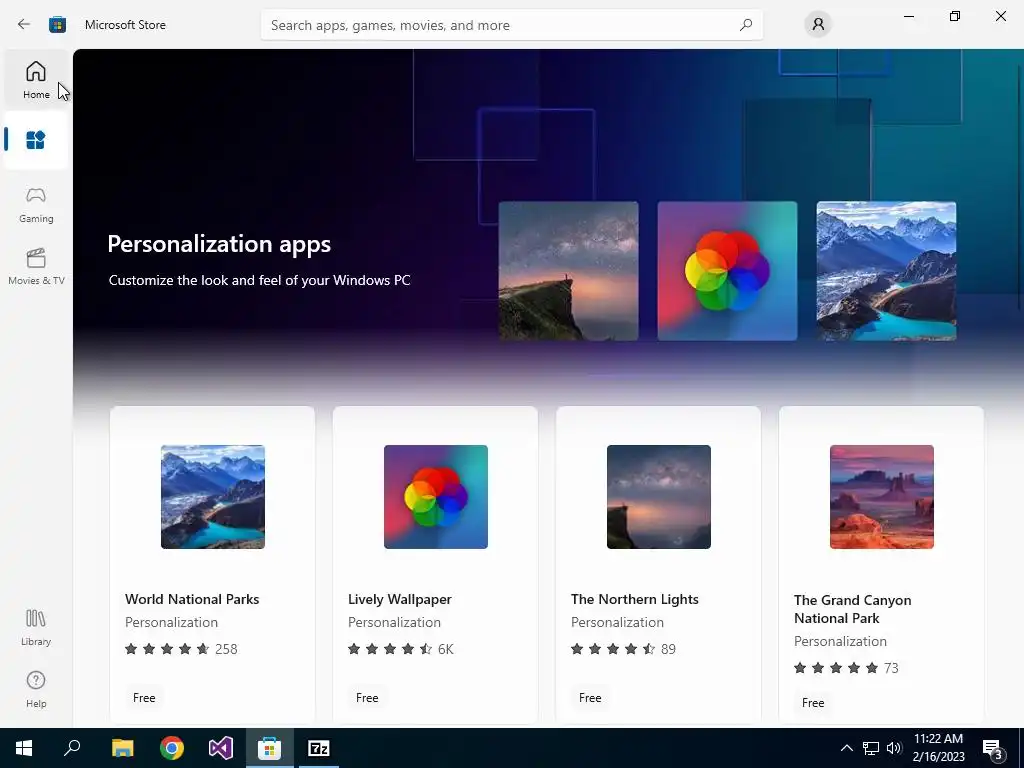The image size is (1024, 768).
Task: Focus the Search apps, games, movies field
Action: 512,25
